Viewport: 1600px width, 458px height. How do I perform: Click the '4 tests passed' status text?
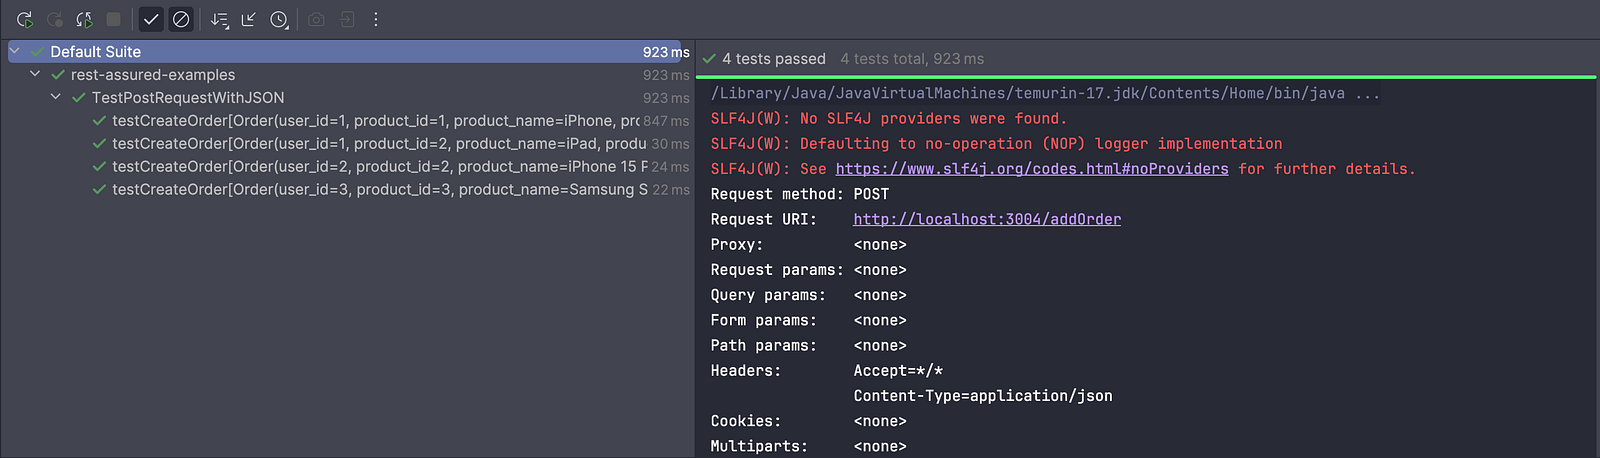(774, 59)
